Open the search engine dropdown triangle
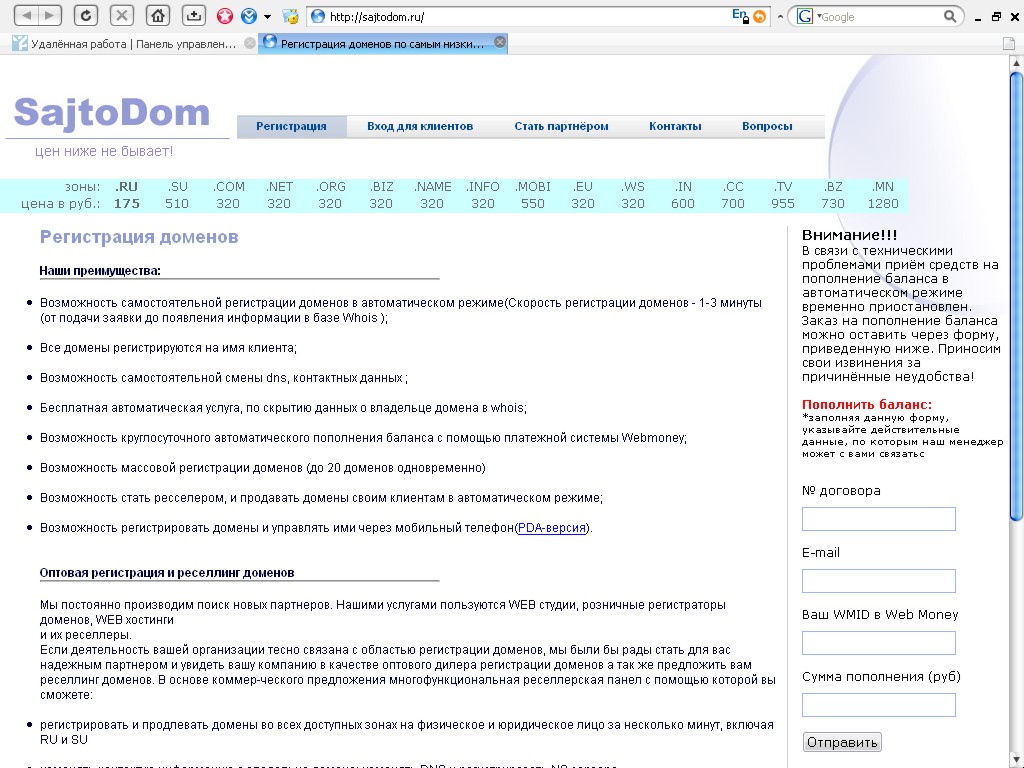The width and height of the screenshot is (1024, 768). [820, 16]
